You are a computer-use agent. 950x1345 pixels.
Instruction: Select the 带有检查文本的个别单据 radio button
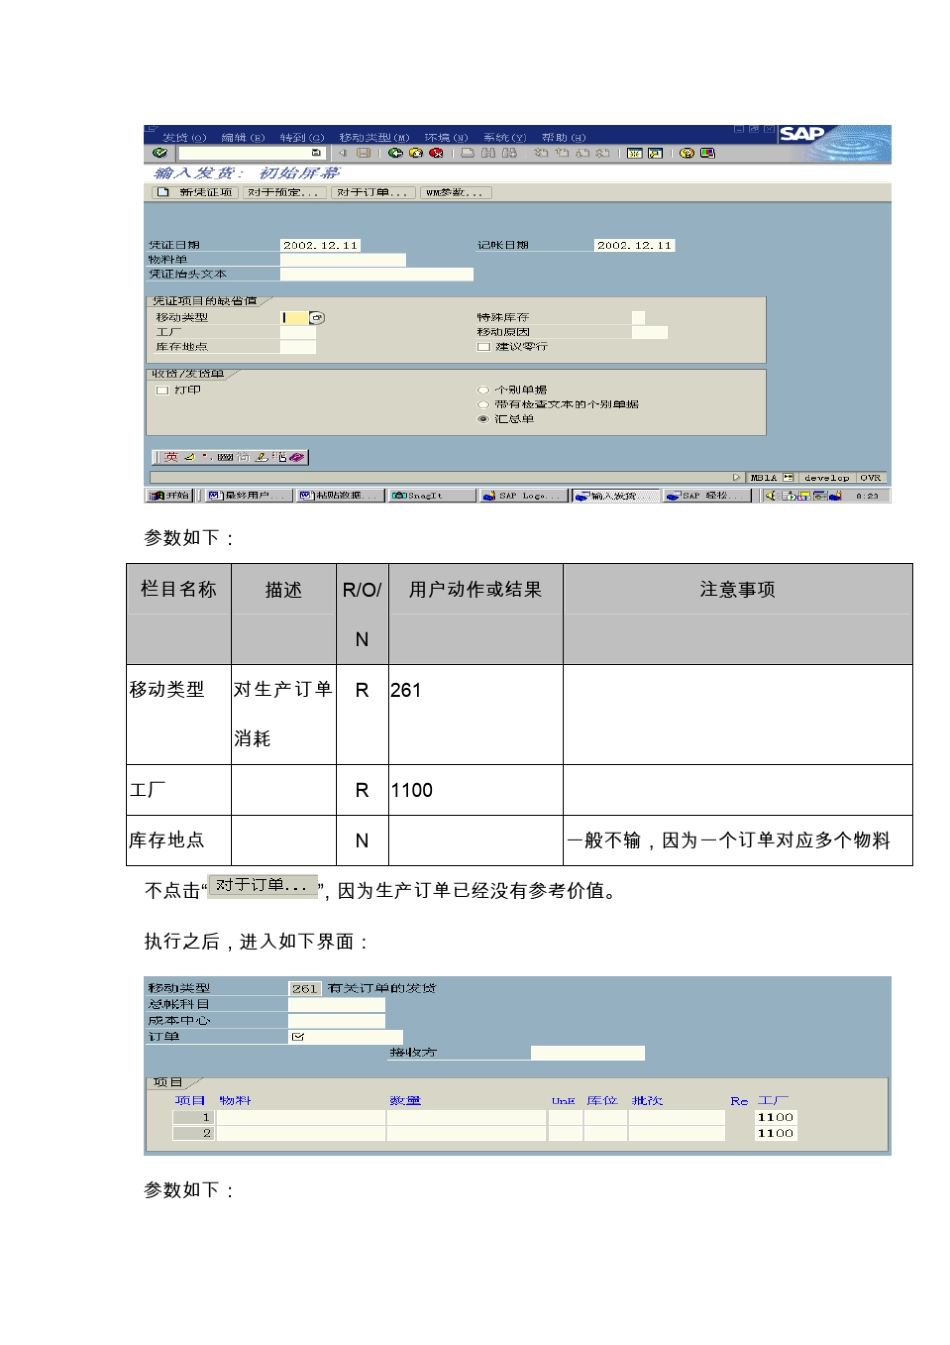[x=483, y=405]
